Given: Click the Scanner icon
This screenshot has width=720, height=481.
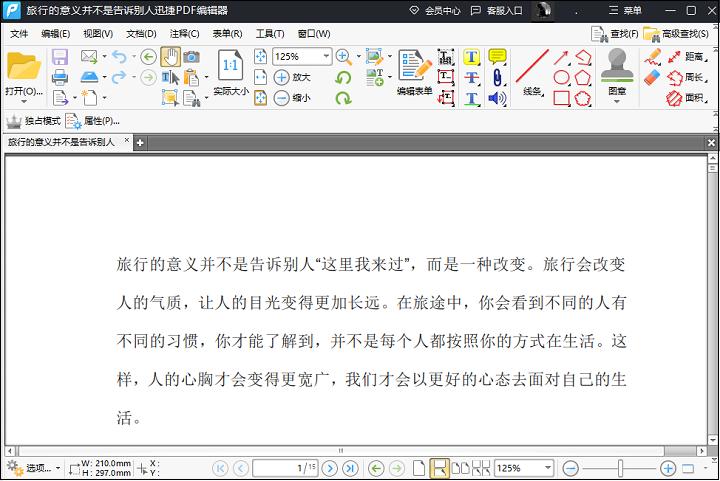Looking at the screenshot, I should pyautogui.click(x=90, y=77).
